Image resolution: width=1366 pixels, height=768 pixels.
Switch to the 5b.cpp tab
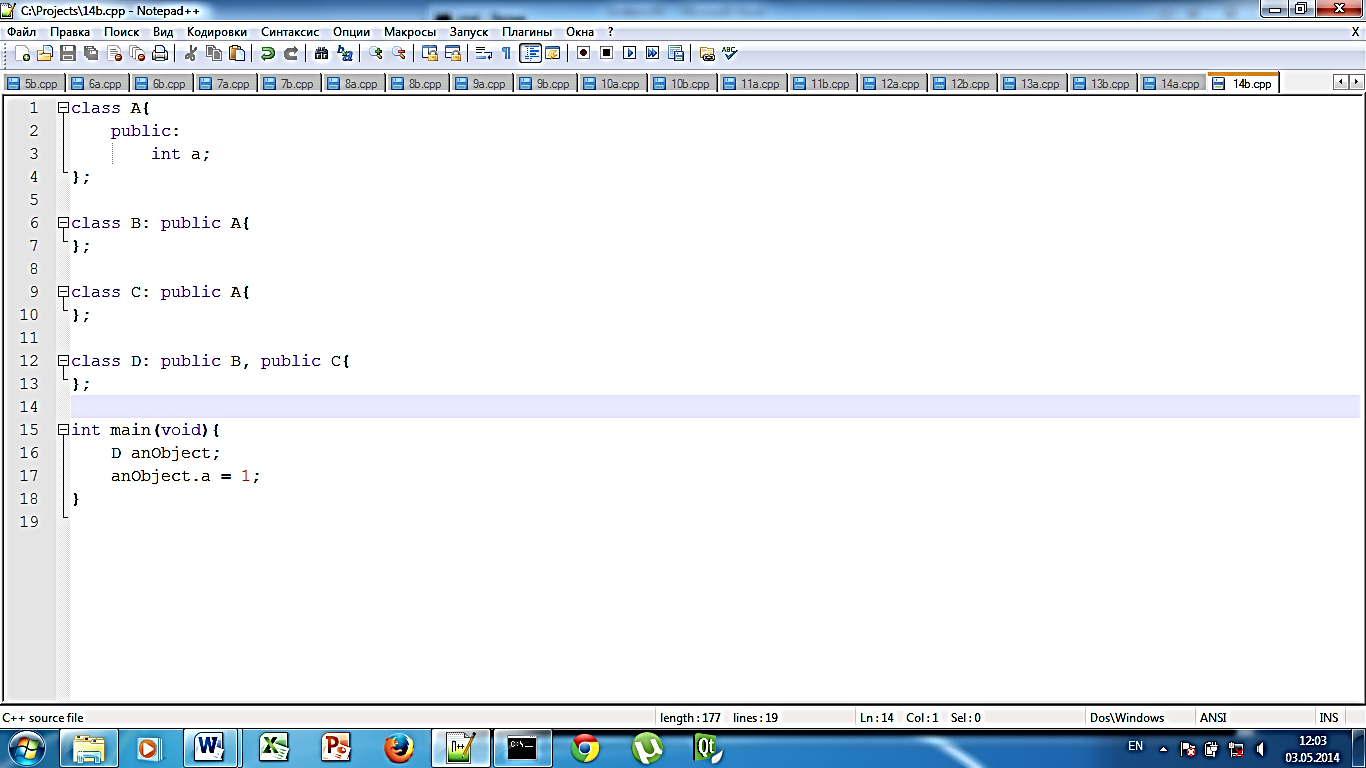click(x=33, y=84)
